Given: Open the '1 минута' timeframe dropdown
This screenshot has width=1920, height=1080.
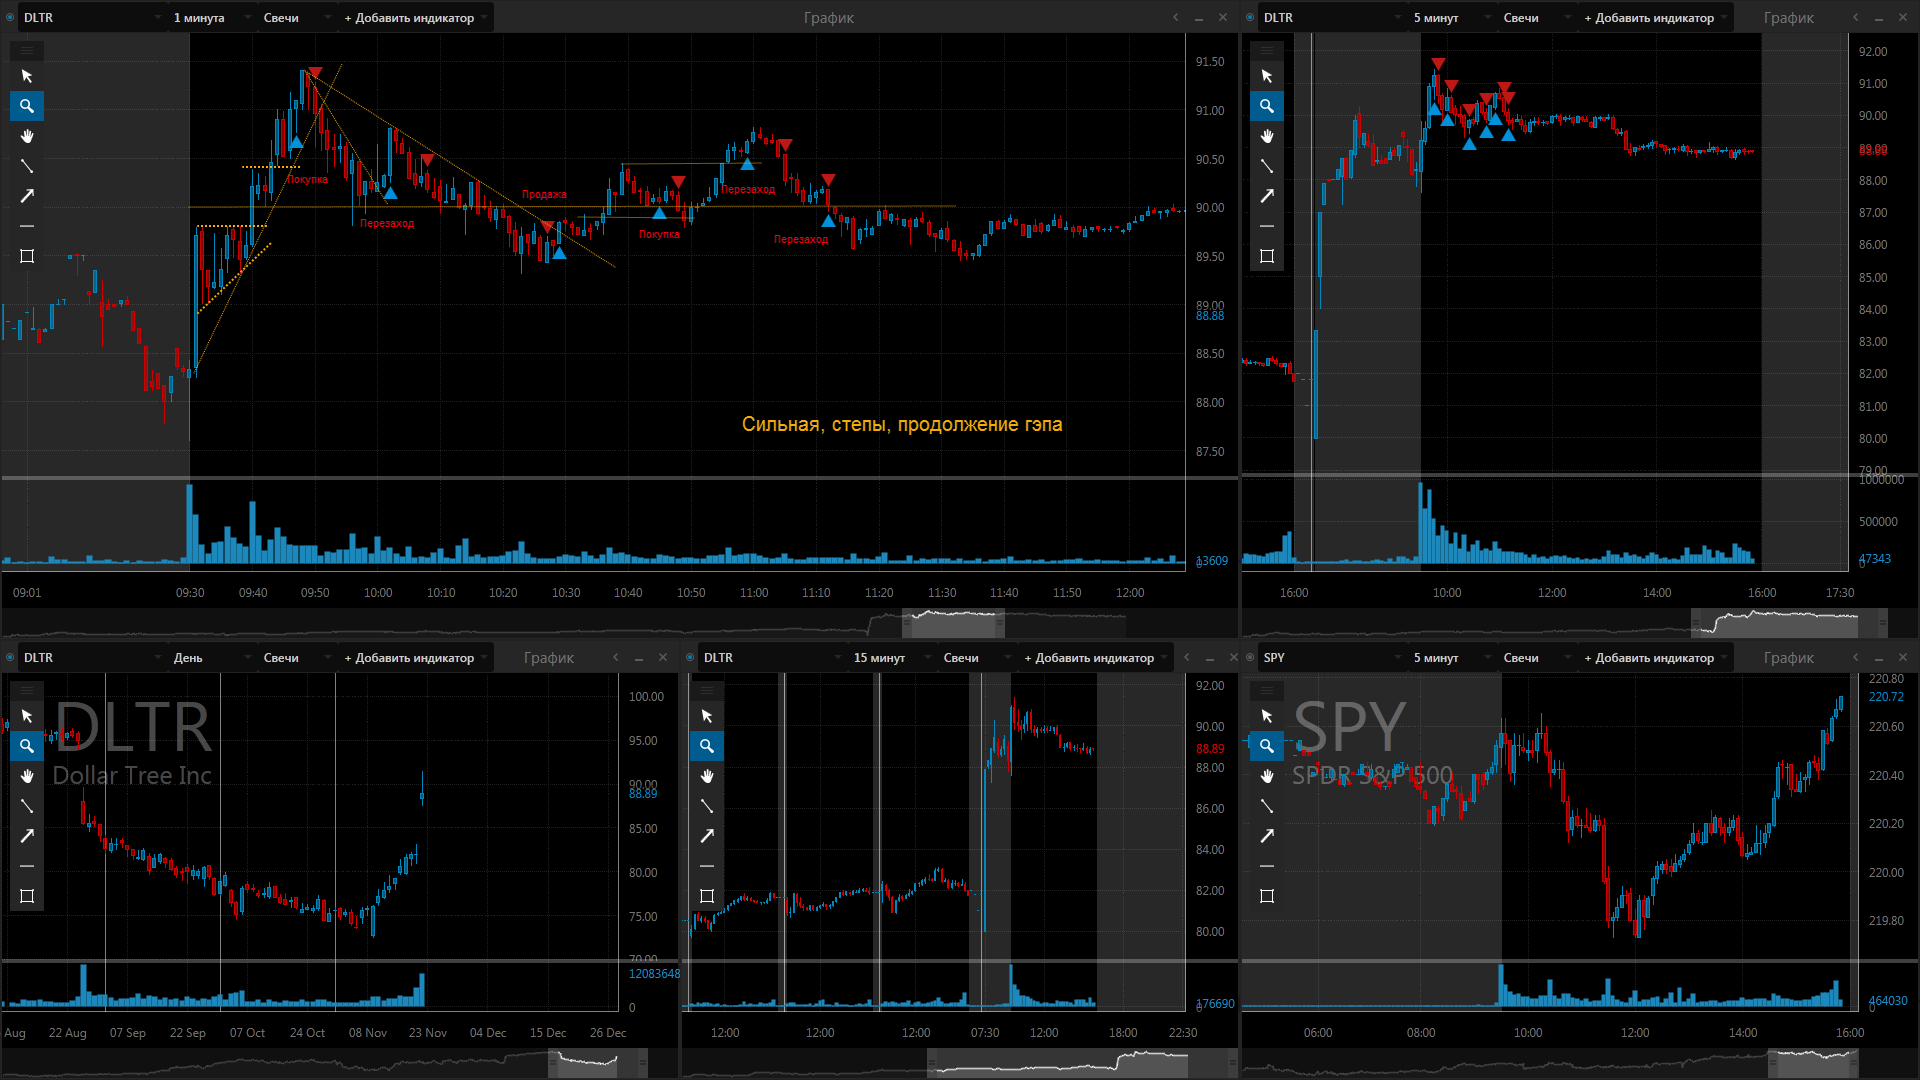Looking at the screenshot, I should (211, 18).
